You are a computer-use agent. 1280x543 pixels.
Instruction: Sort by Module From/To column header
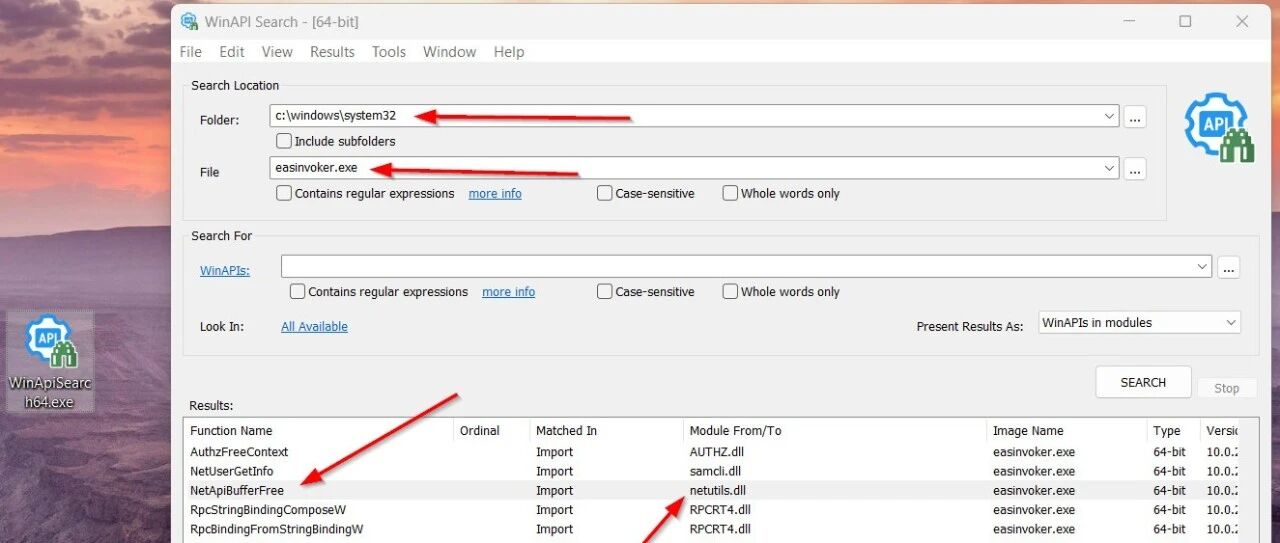[834, 430]
